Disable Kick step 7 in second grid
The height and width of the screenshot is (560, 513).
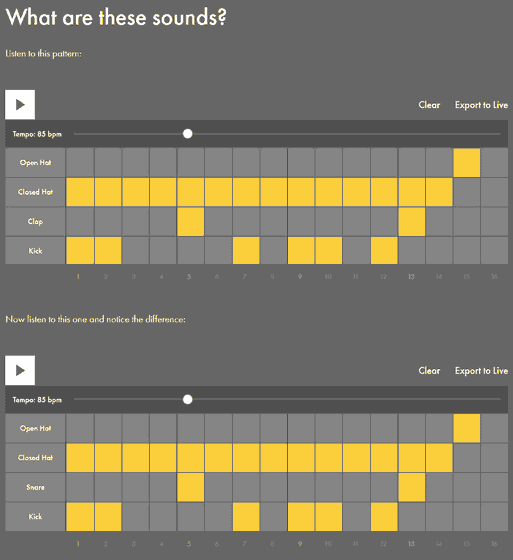[246, 516]
